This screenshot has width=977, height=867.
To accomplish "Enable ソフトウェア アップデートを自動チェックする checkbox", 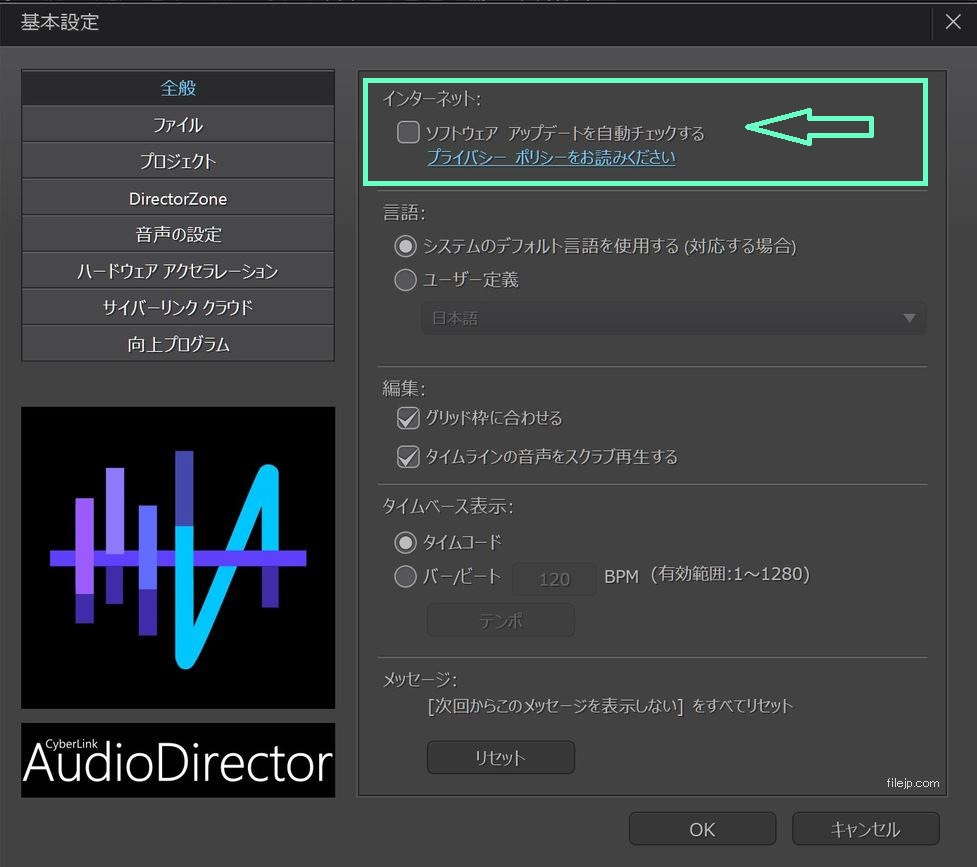I will click(408, 132).
